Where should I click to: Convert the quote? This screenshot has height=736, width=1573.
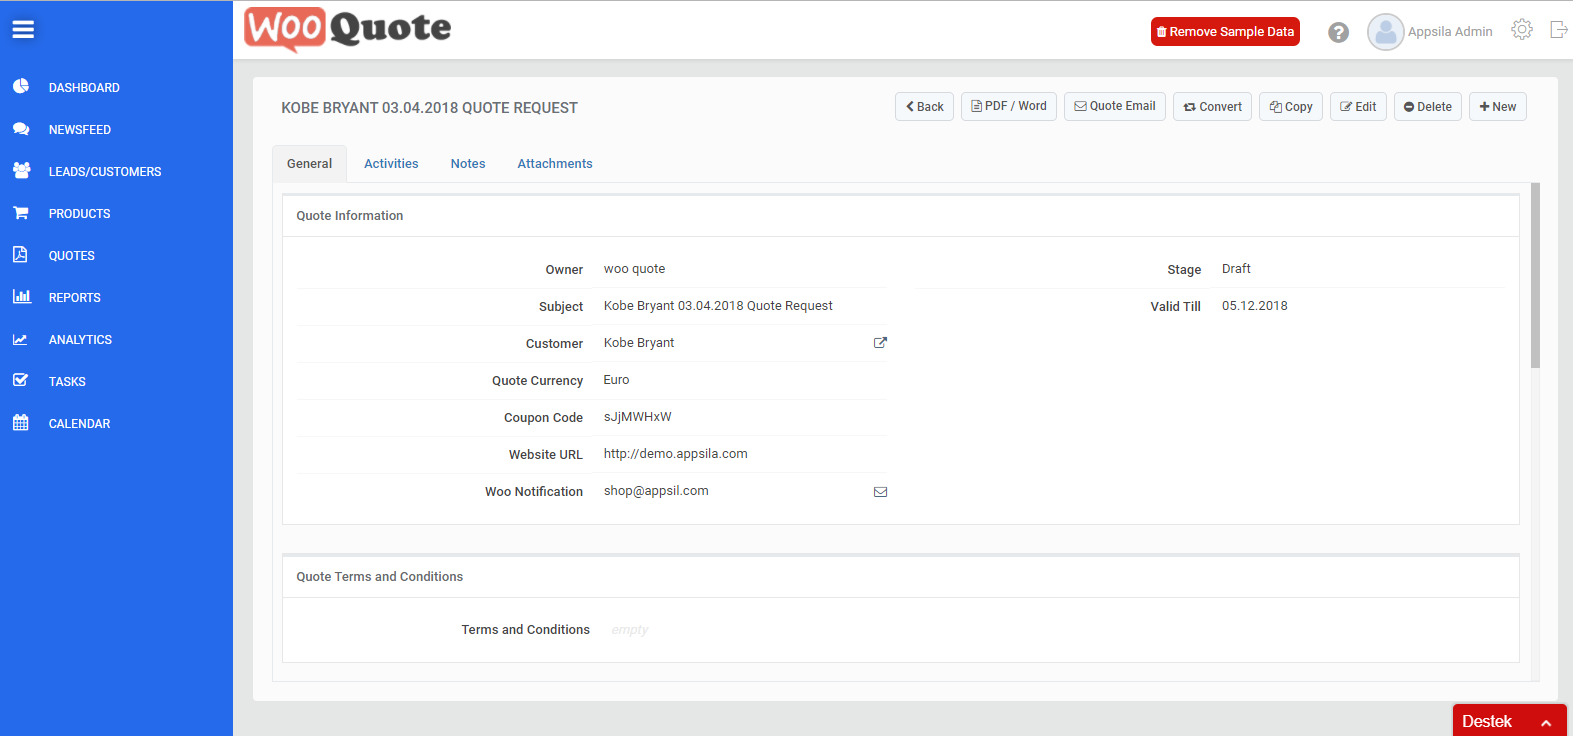pyautogui.click(x=1212, y=107)
